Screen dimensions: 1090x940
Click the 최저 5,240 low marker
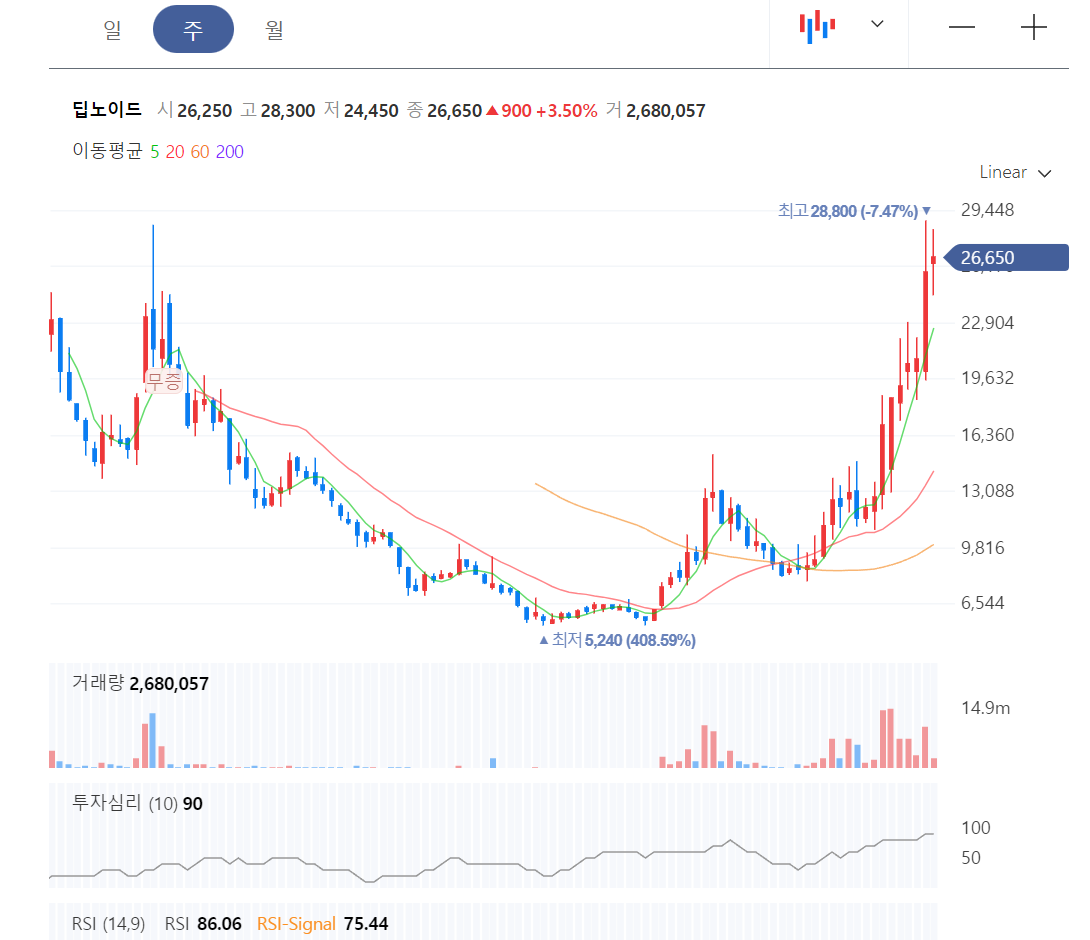617,640
